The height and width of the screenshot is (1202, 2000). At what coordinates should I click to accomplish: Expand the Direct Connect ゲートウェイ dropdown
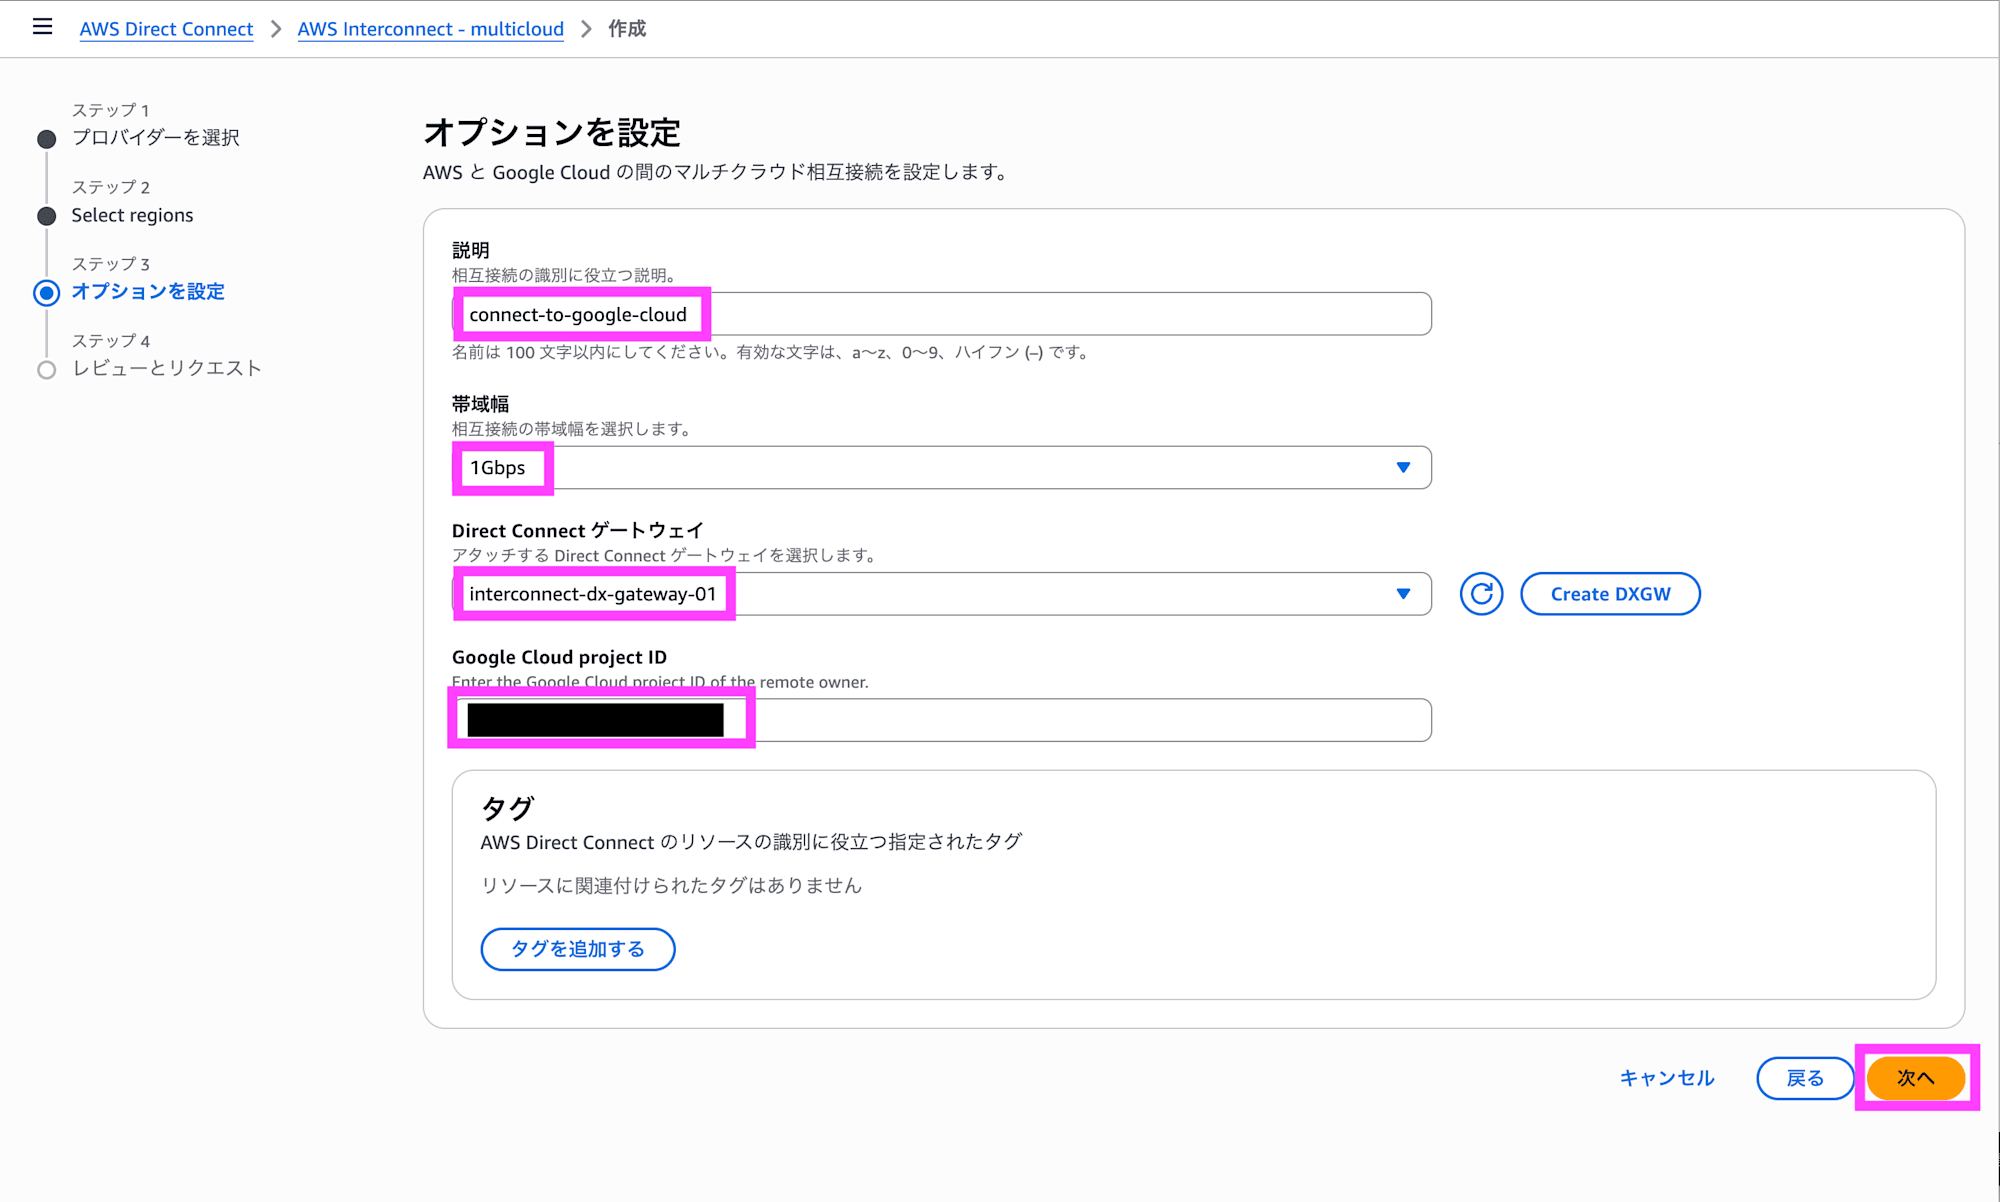point(1403,593)
